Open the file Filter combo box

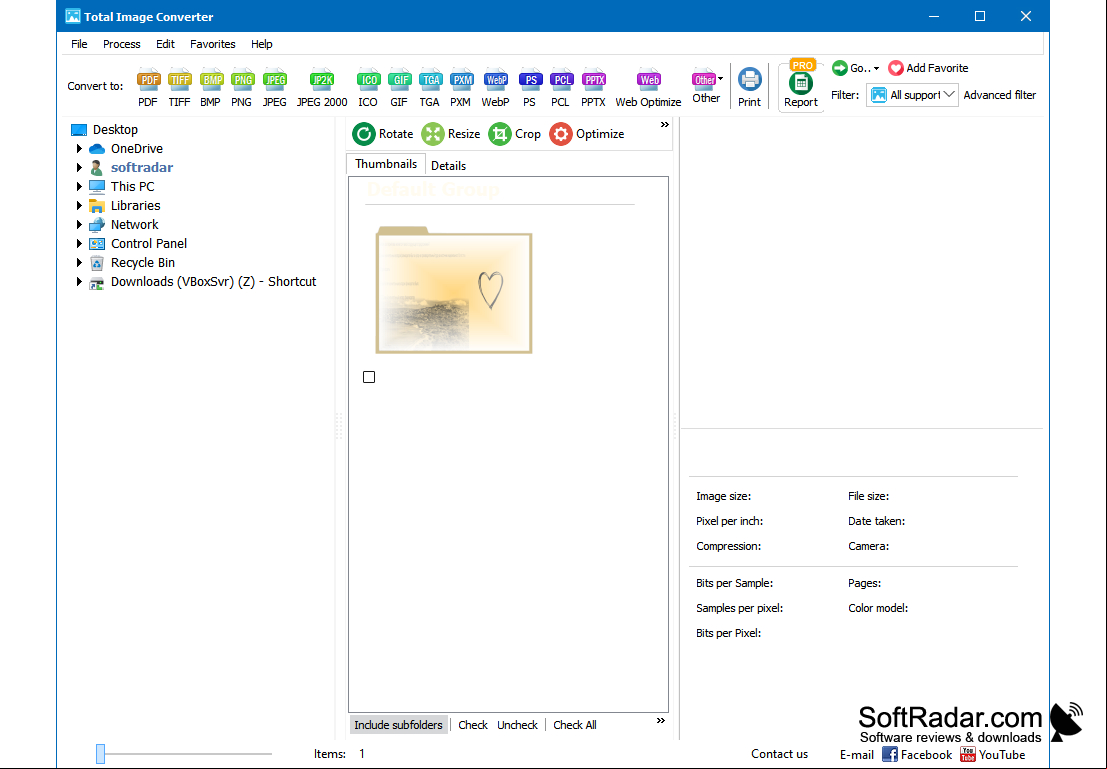click(912, 95)
